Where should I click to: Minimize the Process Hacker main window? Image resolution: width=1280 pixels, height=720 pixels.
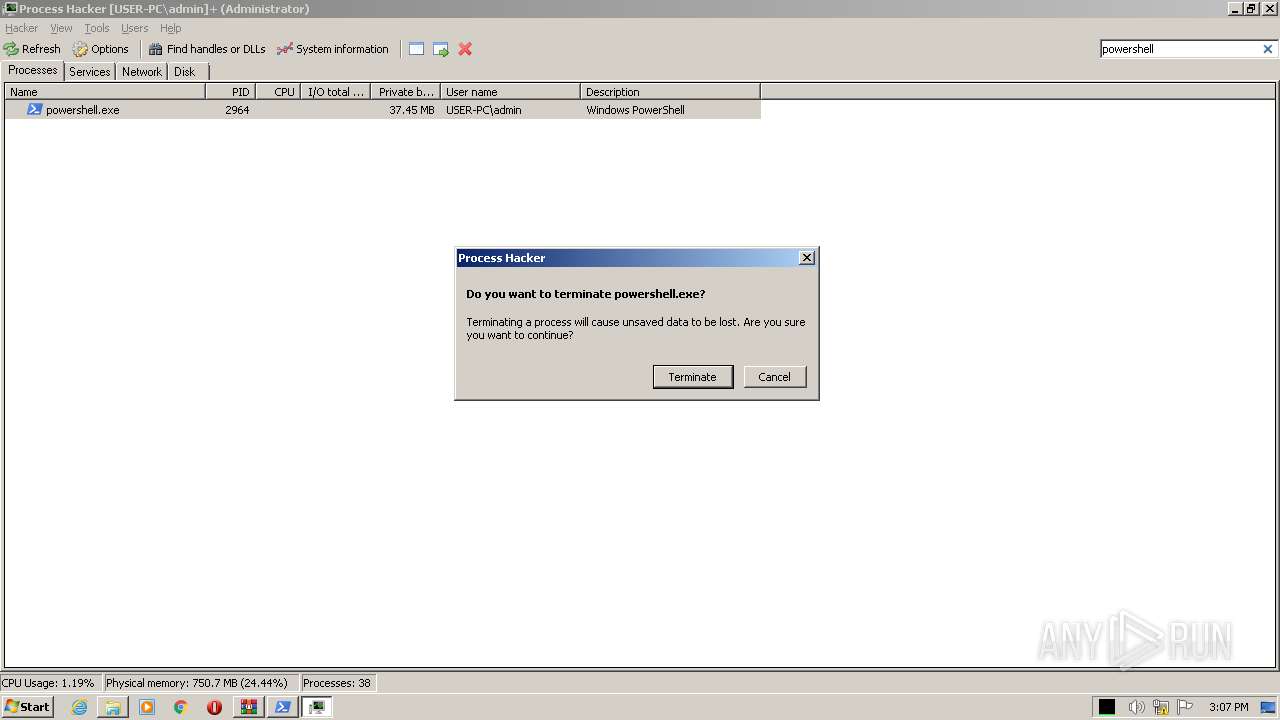[x=1235, y=8]
